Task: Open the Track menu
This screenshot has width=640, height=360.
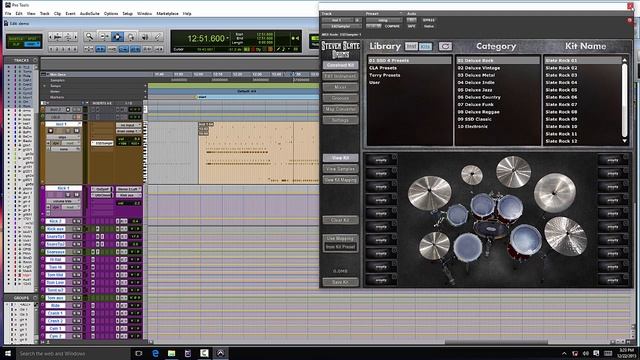Action: tap(44, 13)
